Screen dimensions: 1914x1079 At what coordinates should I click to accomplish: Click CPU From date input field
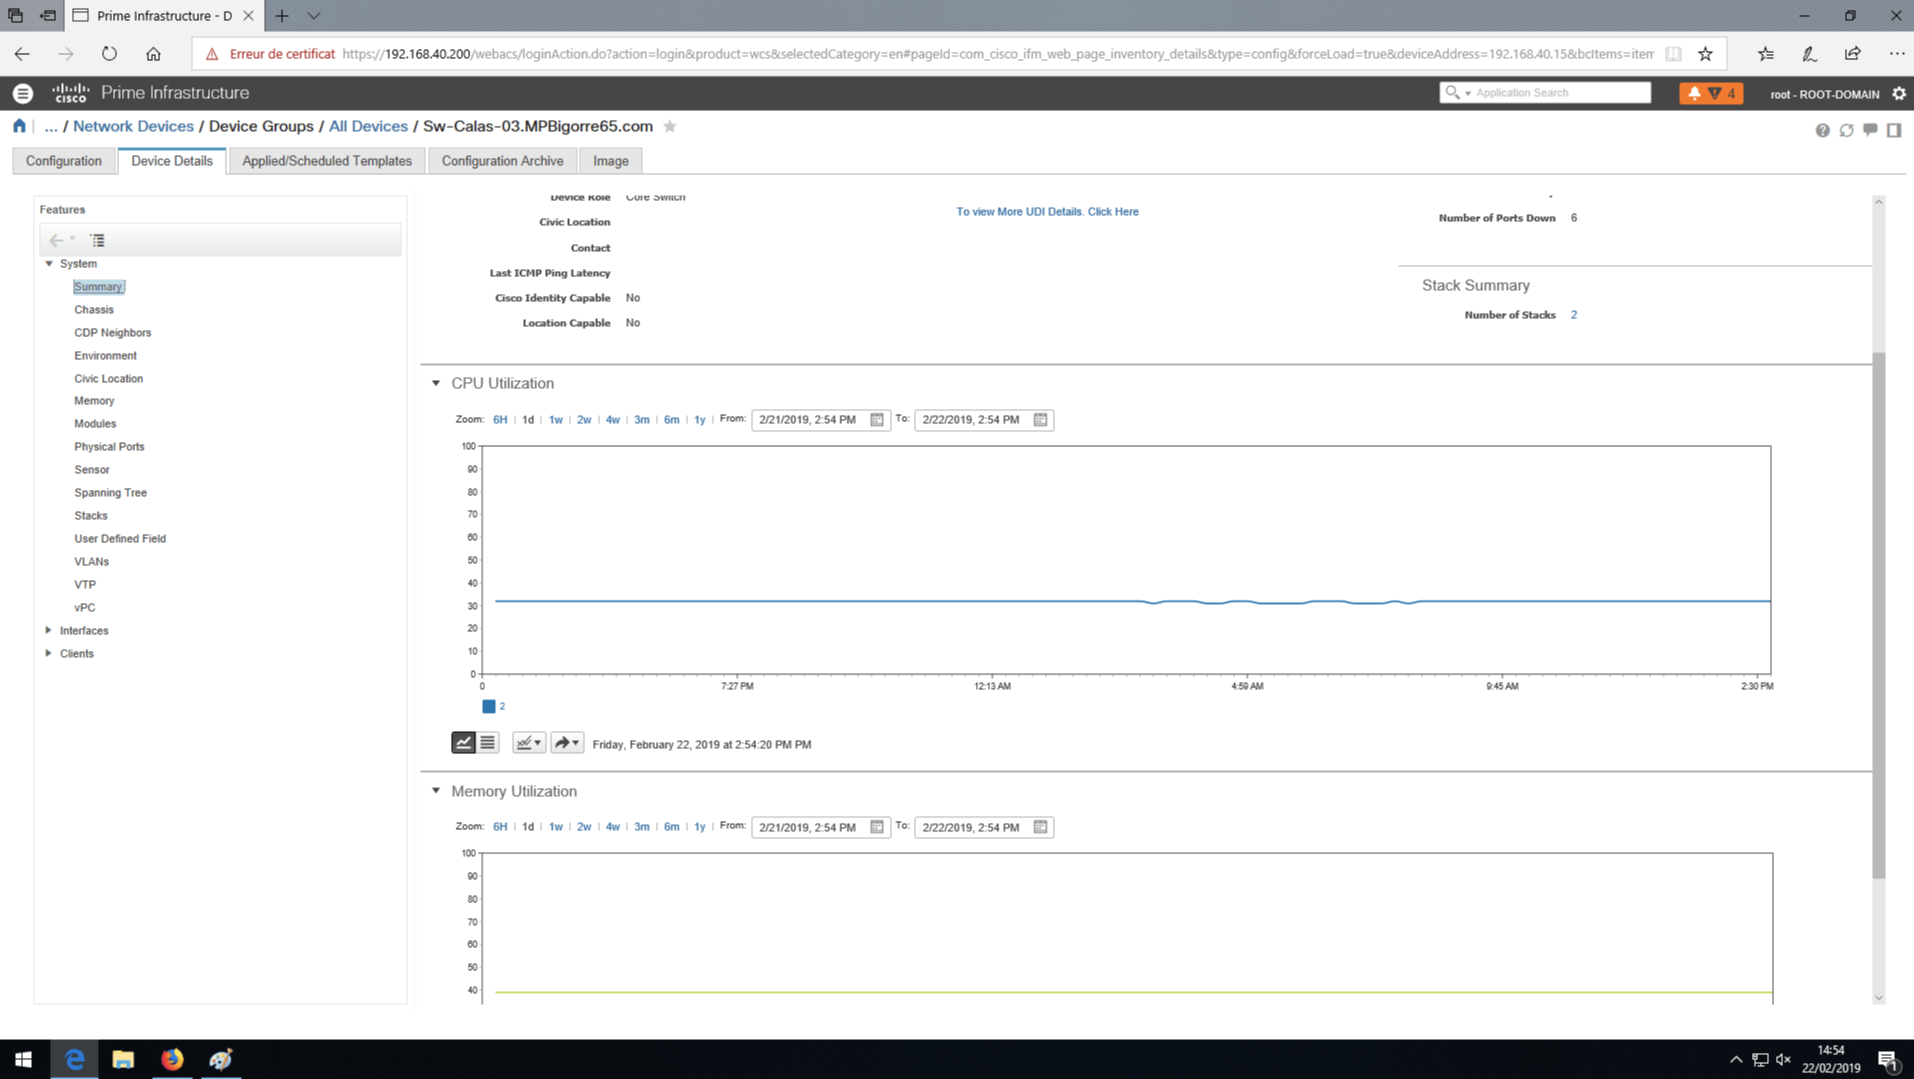(809, 420)
